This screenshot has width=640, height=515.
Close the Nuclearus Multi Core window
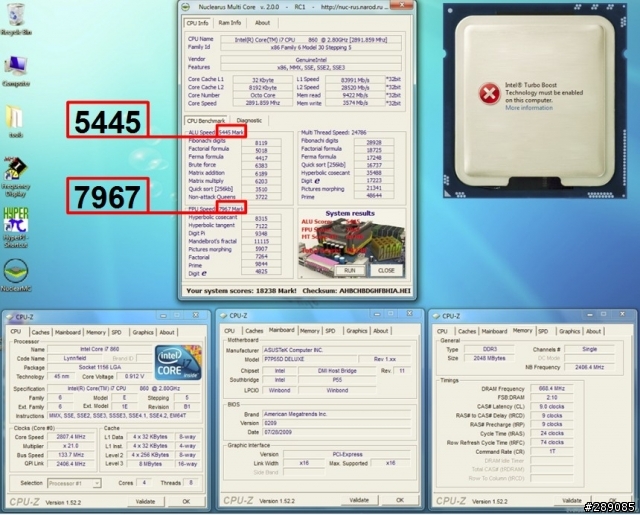(x=402, y=5)
